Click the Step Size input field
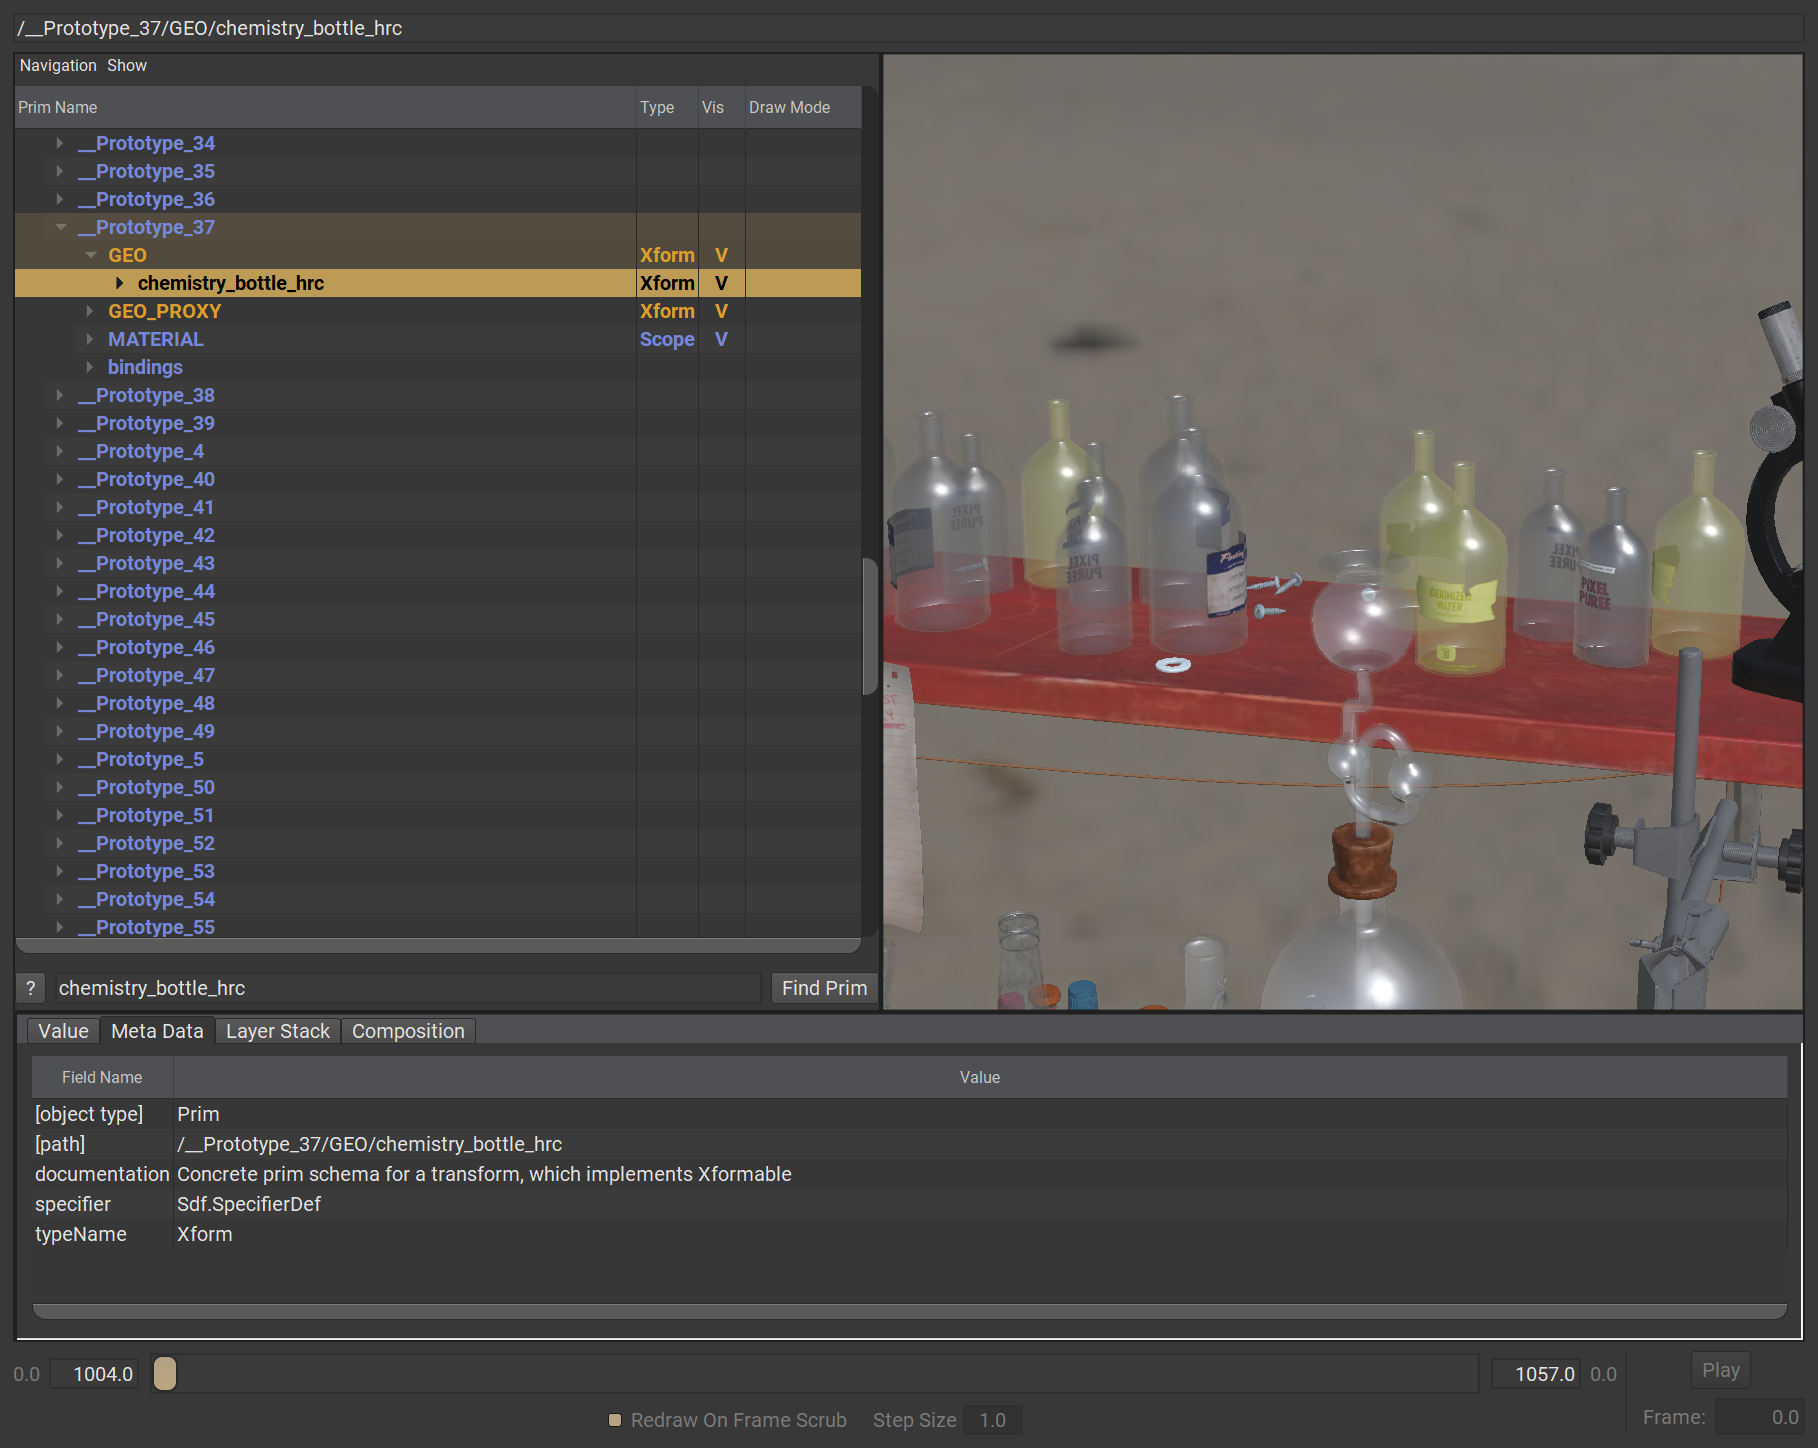 pos(992,1420)
